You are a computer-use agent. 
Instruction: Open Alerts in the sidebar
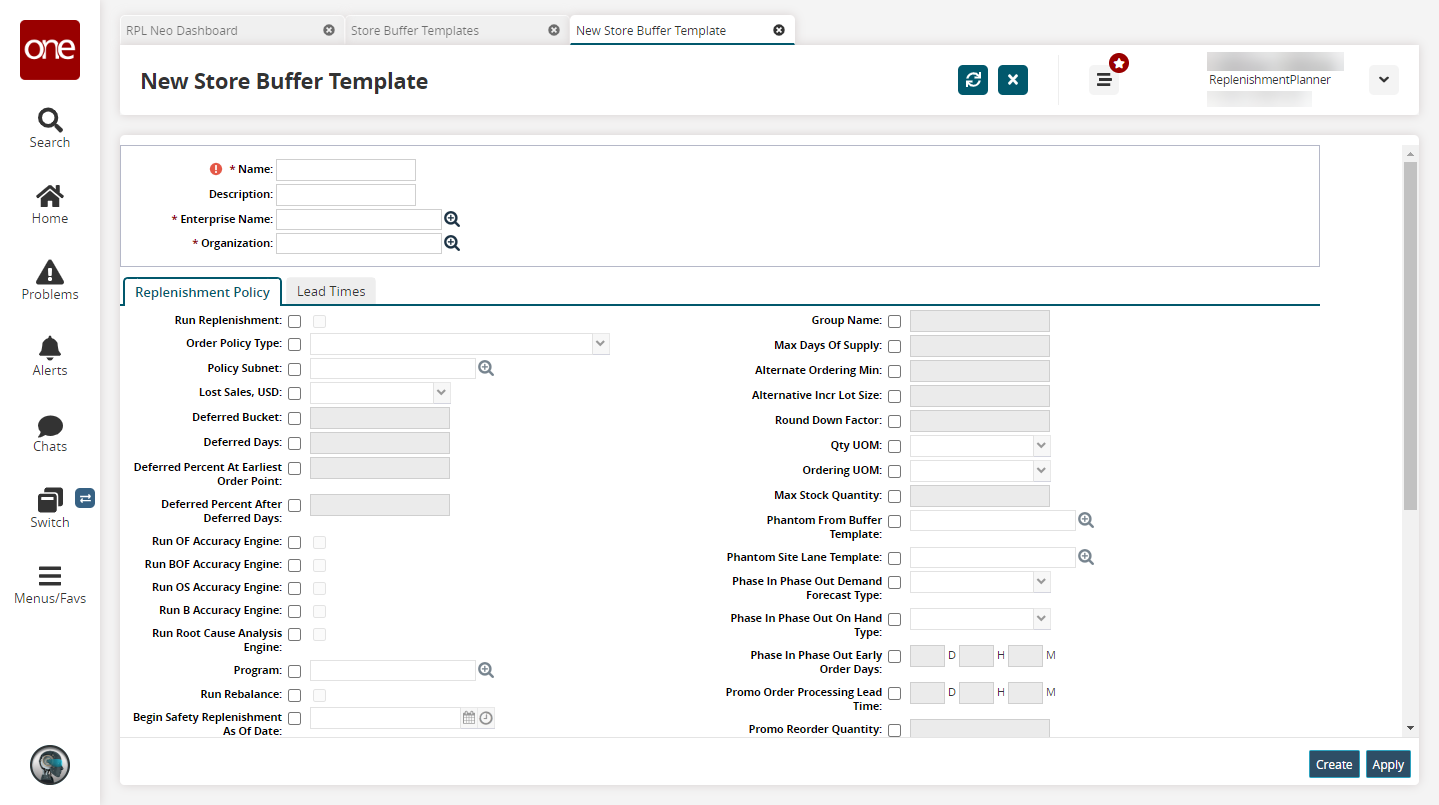50,356
